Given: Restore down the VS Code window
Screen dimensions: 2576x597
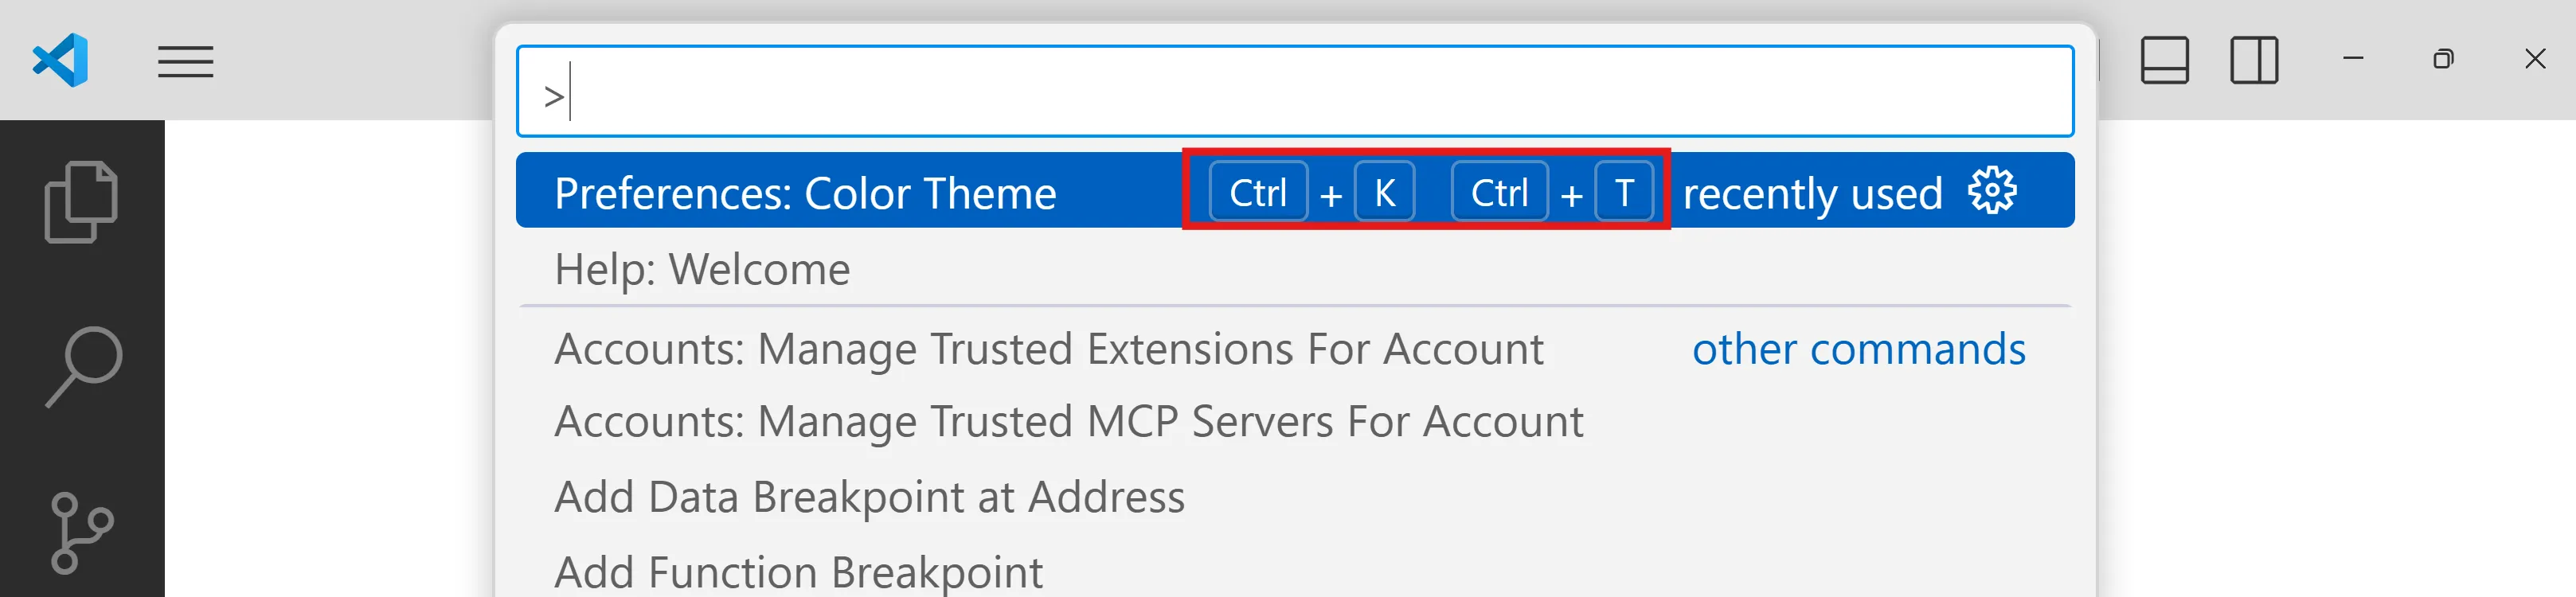Looking at the screenshot, I should click(x=2443, y=60).
